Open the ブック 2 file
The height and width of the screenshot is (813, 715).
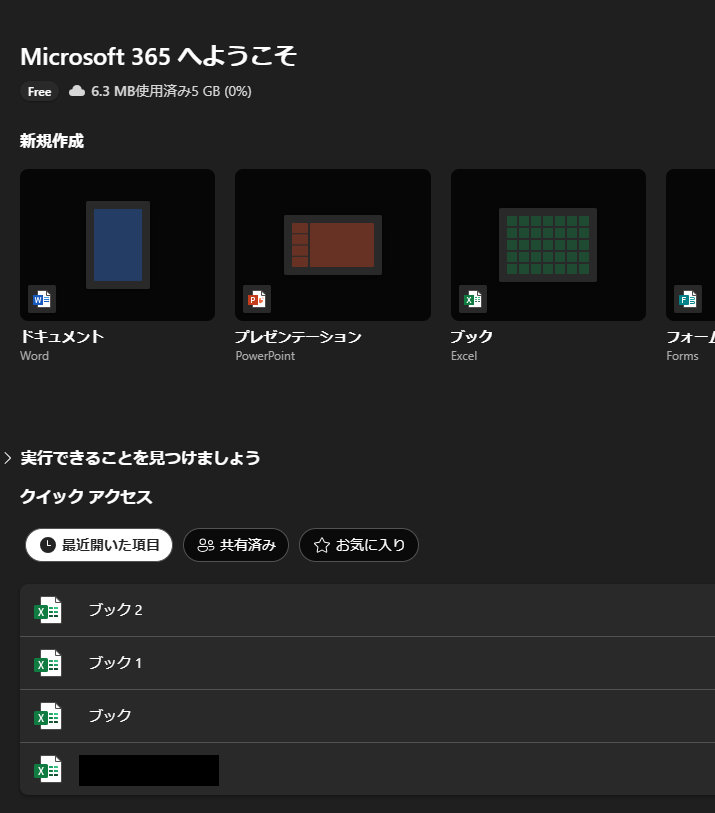coord(367,610)
